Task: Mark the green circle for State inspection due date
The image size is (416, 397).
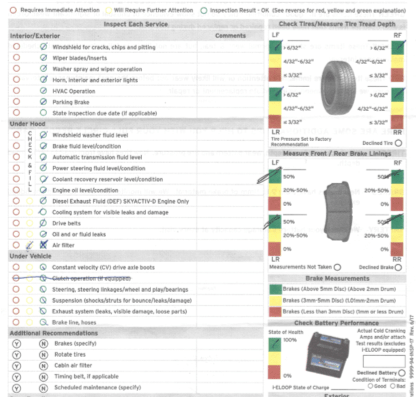Action: [43, 113]
